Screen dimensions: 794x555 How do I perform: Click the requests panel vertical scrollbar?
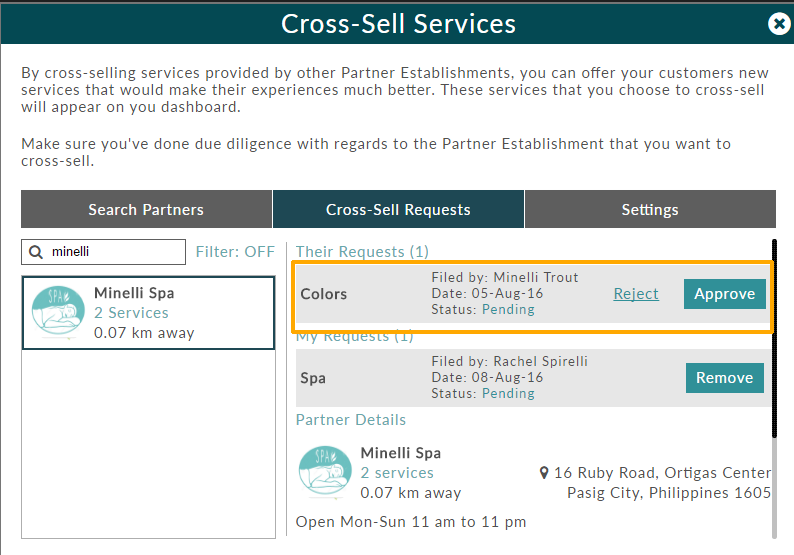(774, 338)
